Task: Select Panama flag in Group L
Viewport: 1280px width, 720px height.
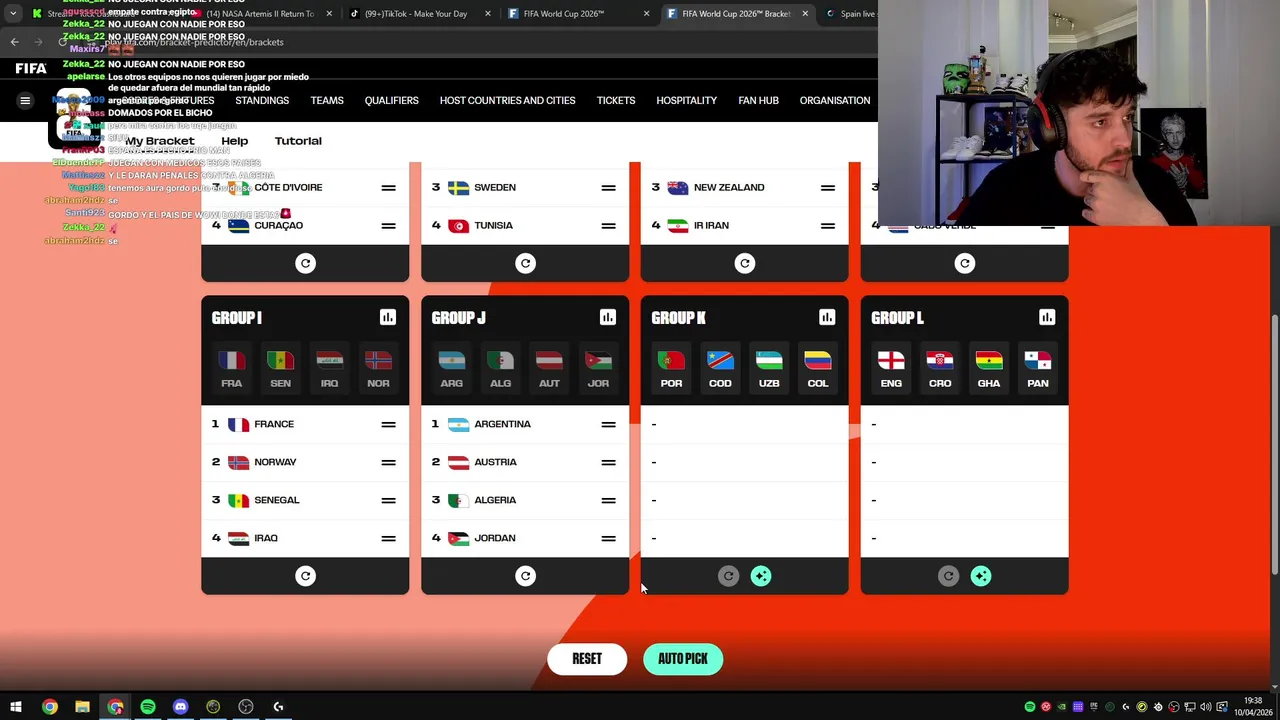Action: [1038, 368]
